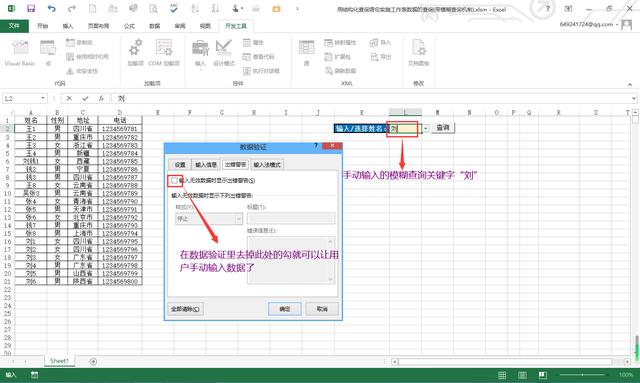Expand the formula bar

[x=633, y=98]
